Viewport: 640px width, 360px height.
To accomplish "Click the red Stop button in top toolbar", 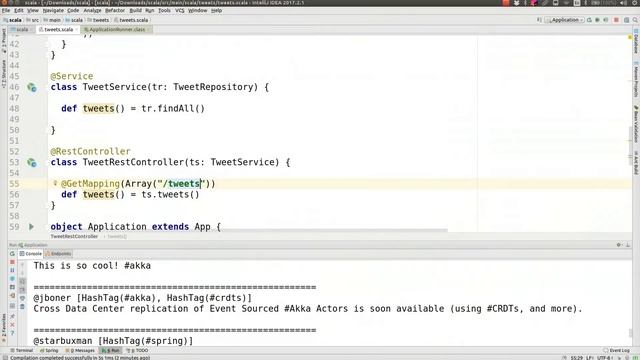I will (x=616, y=20).
